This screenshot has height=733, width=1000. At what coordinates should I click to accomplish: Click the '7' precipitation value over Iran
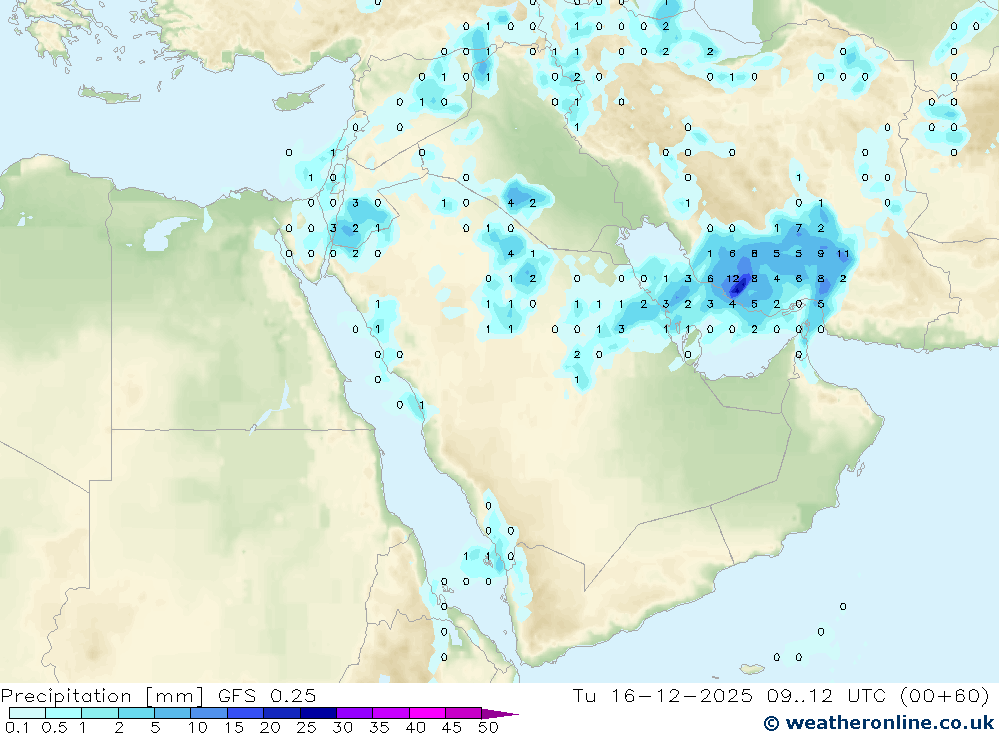pos(798,228)
